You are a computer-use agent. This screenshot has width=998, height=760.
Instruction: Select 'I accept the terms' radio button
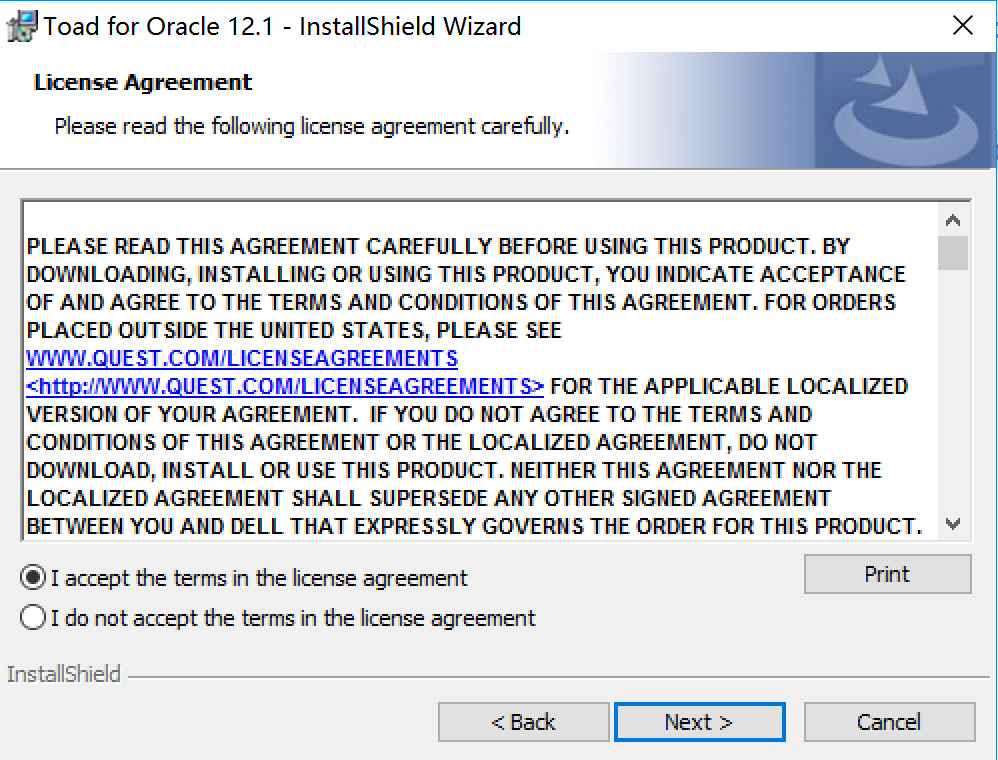tap(33, 578)
